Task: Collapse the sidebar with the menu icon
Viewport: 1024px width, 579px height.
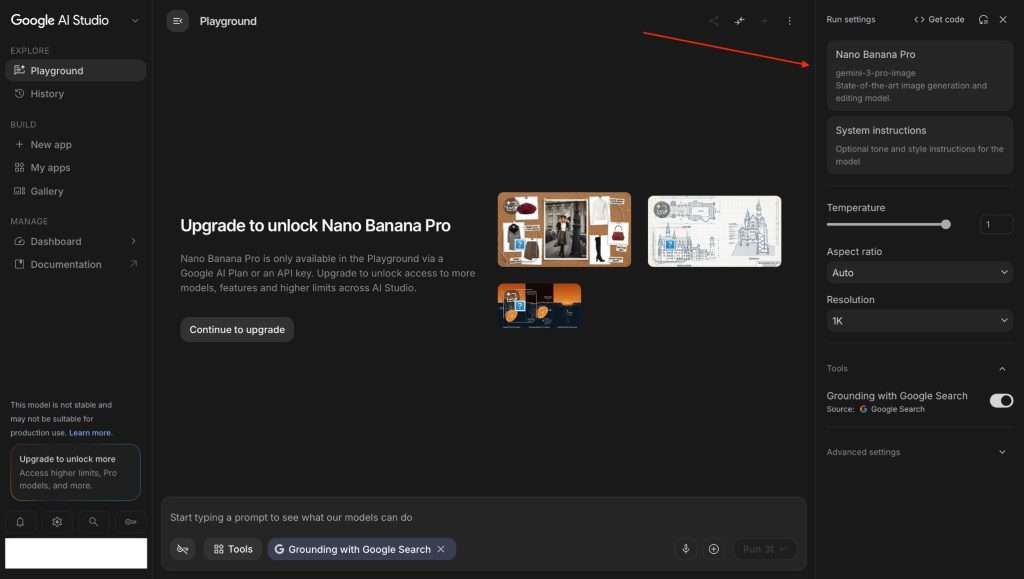Action: [x=177, y=21]
